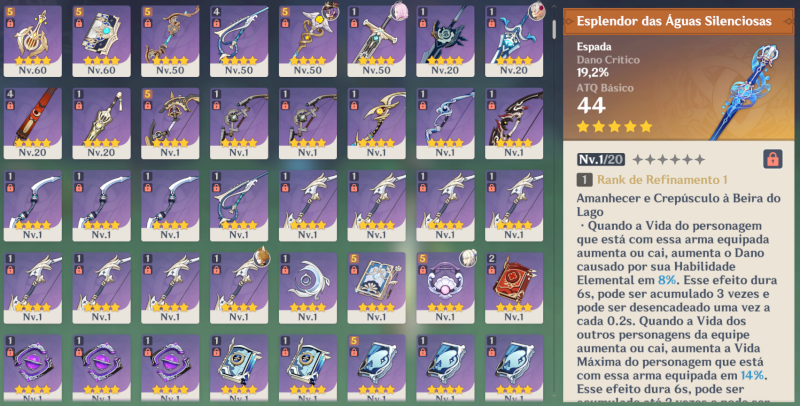Toggle the lock icon on the Nv.60 lyre card

(10, 23)
